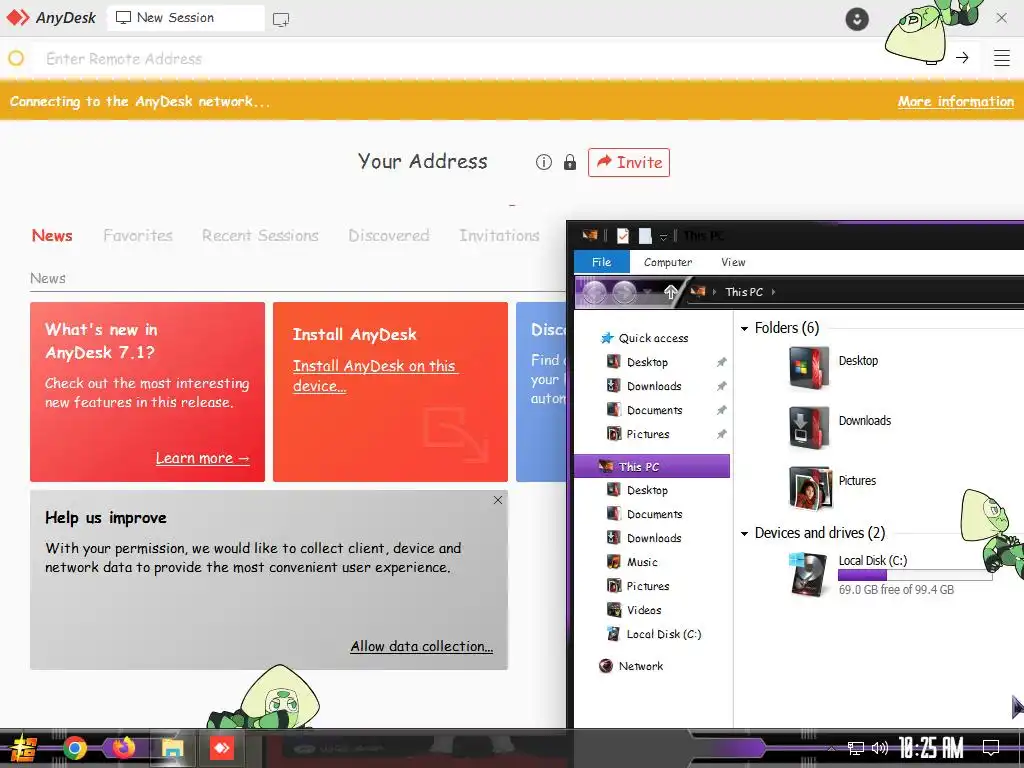Select pinned Documents under Quick access

[x=654, y=410]
